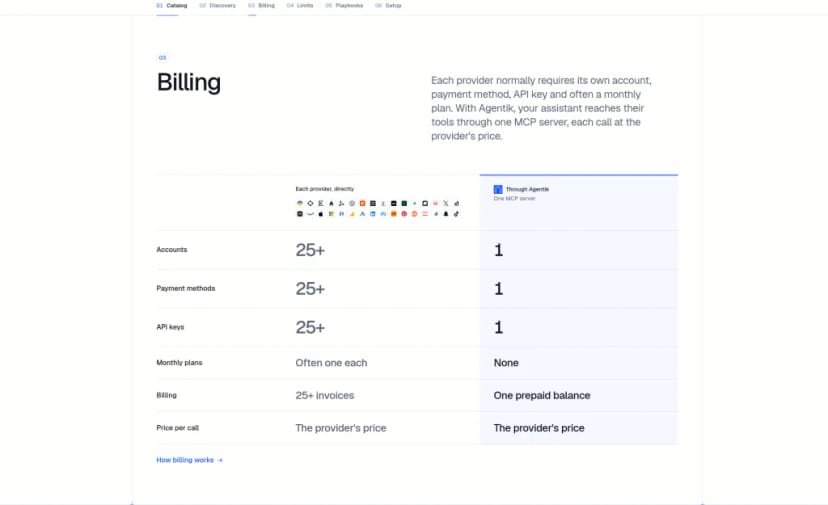Click the diamond outline provider icon
828x505 pixels.
310,203
